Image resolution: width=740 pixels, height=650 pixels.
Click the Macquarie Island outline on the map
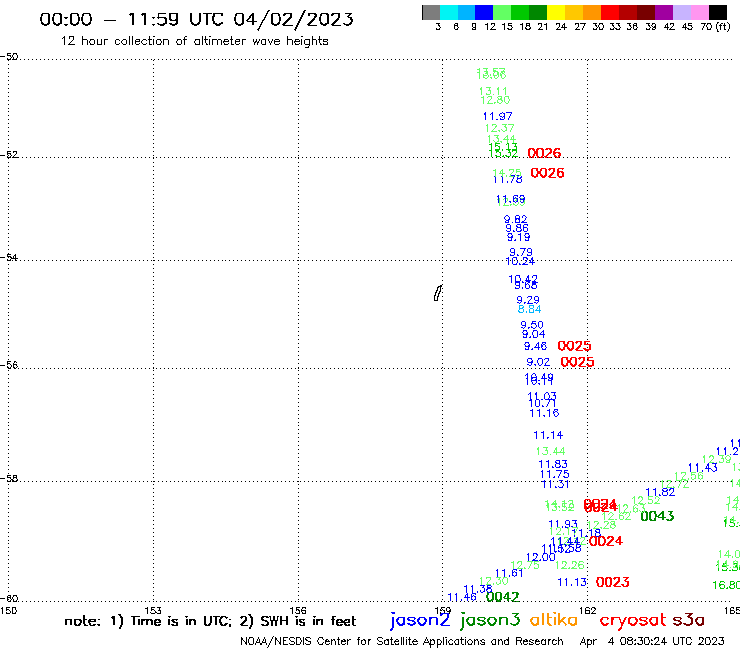coord(438,293)
